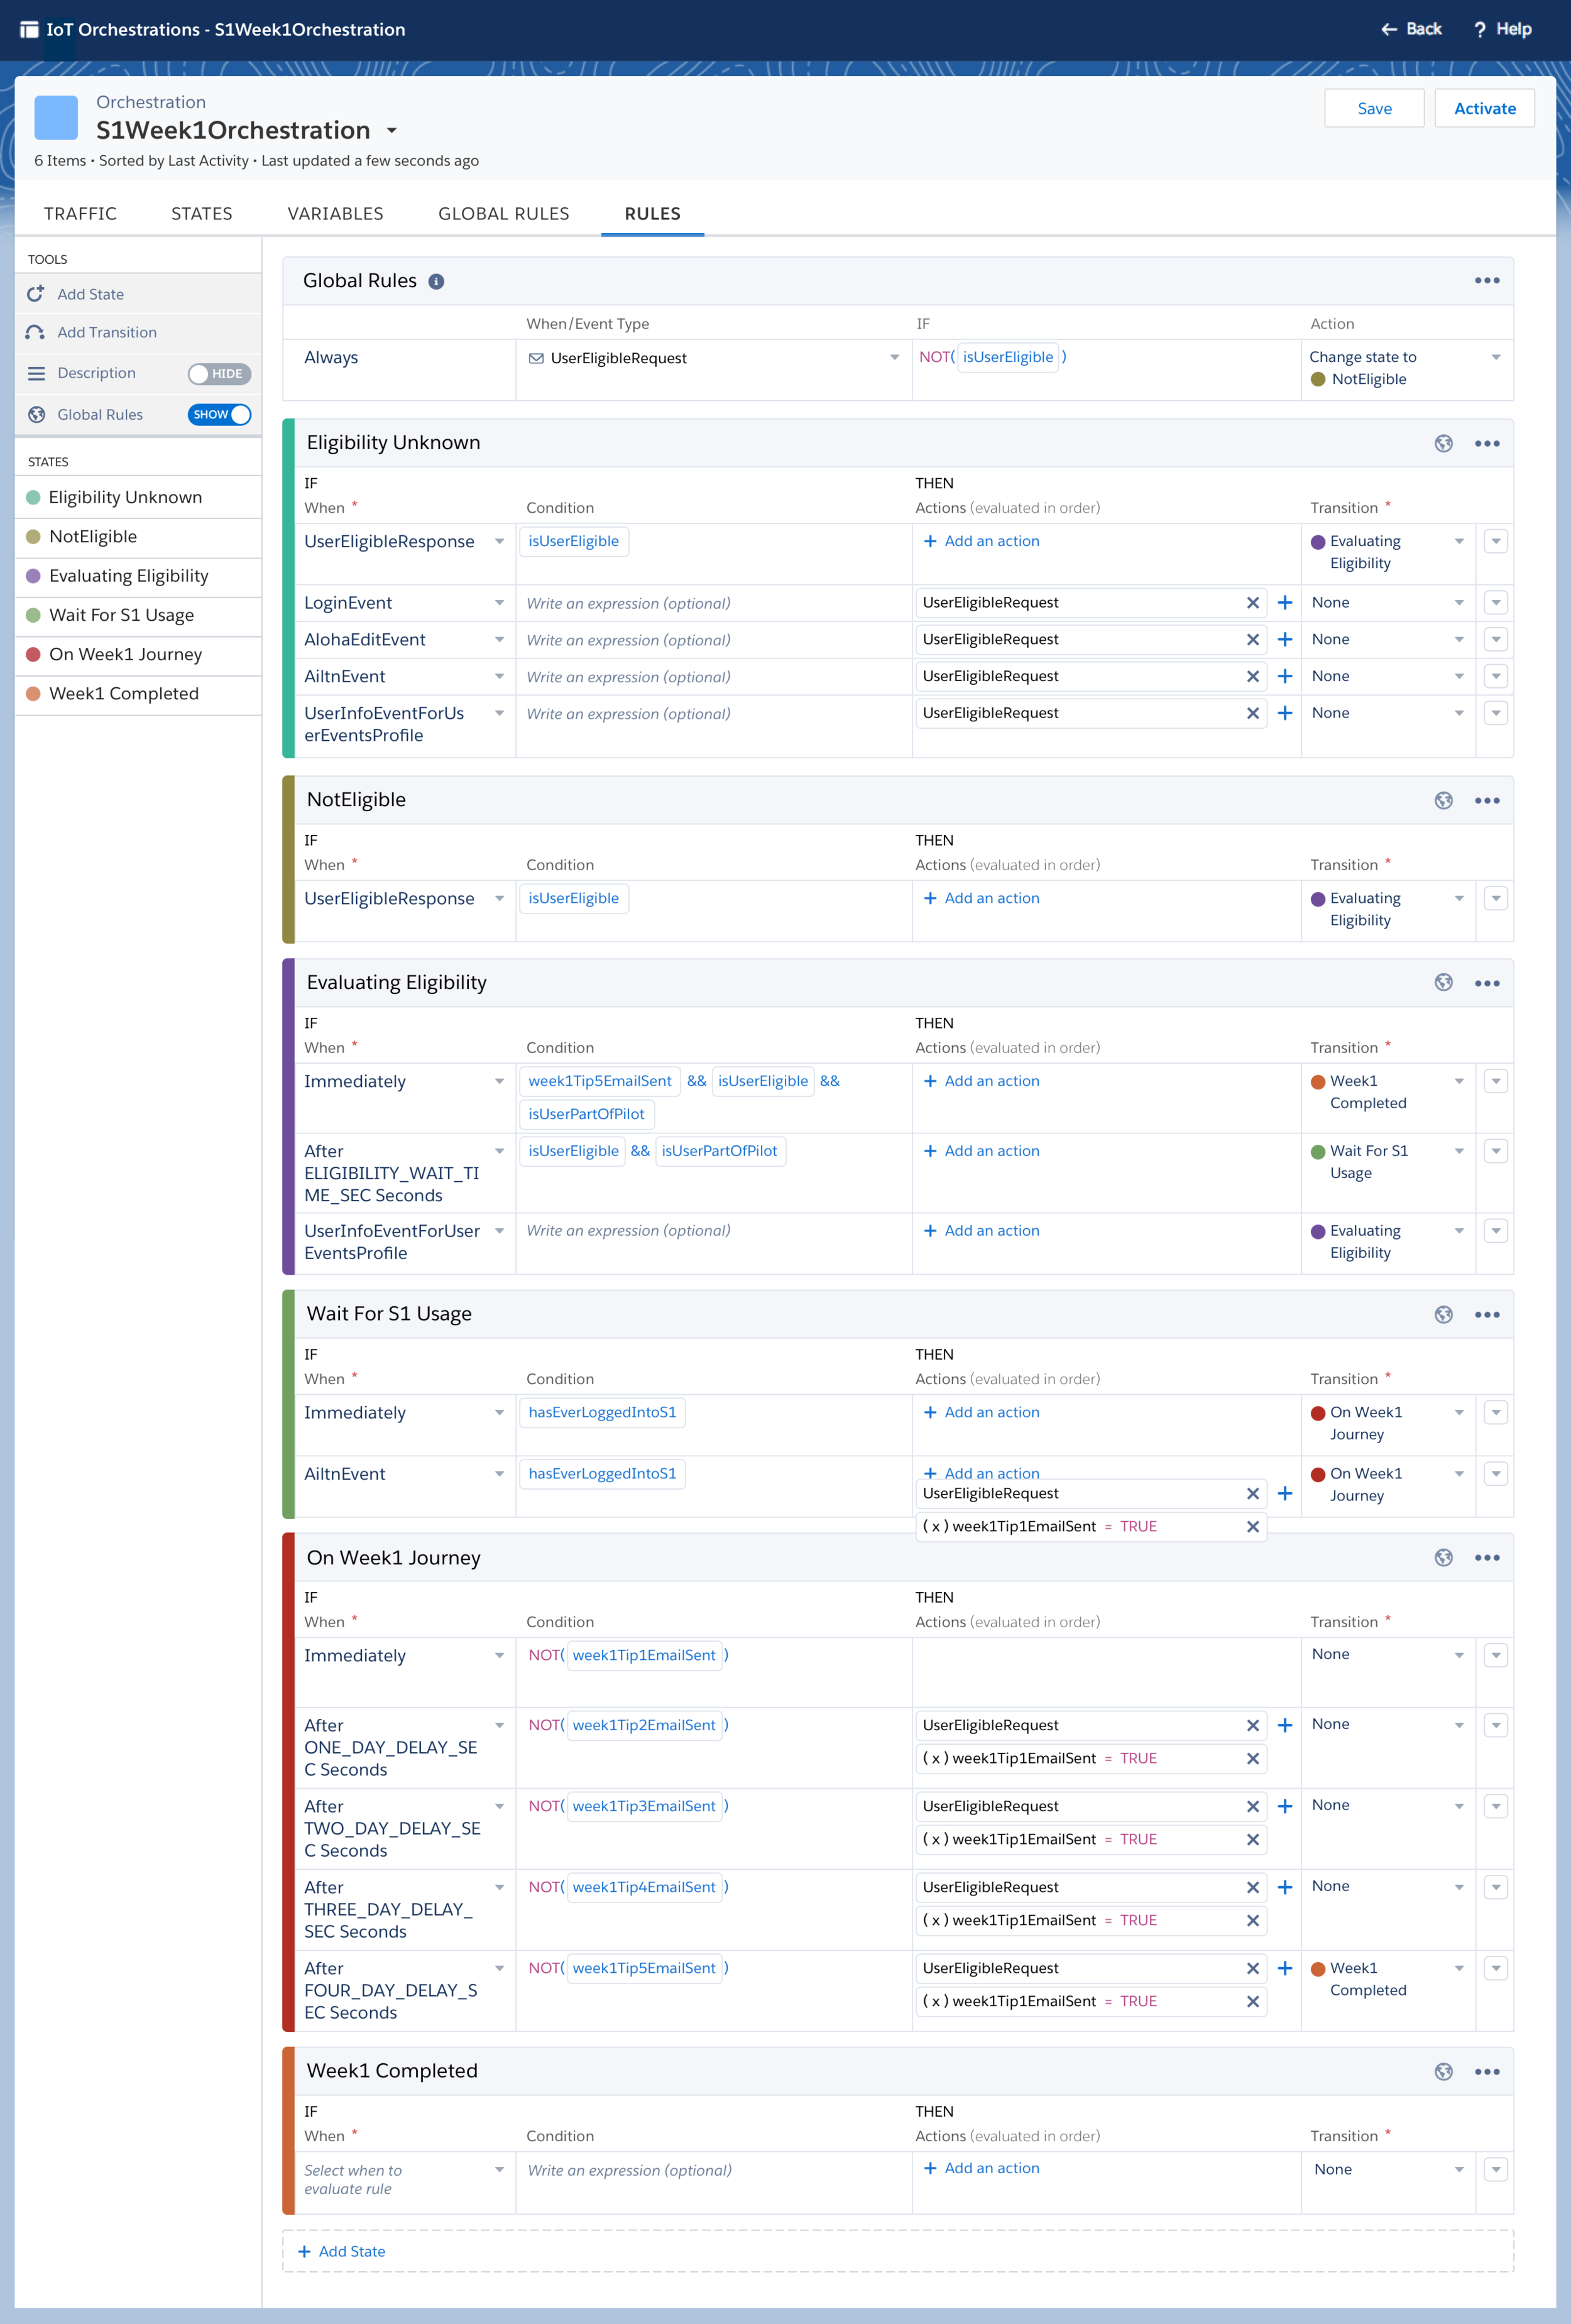Click the NotEligible olive color dot in States
1571x2324 pixels.
(33, 537)
